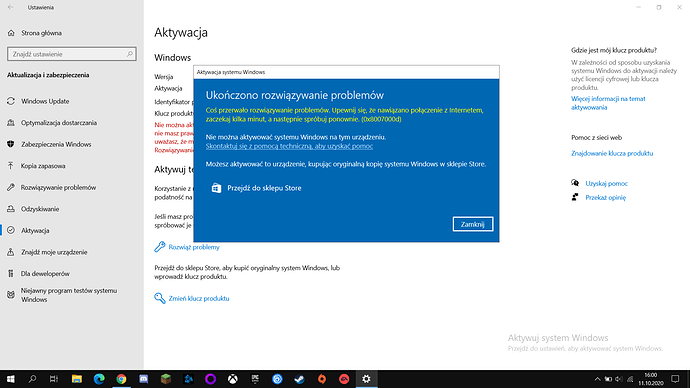Screen dimensions: 690x388
Task: Click the Aktualizacja i zabezpieczenia heading
Action: 48,75
